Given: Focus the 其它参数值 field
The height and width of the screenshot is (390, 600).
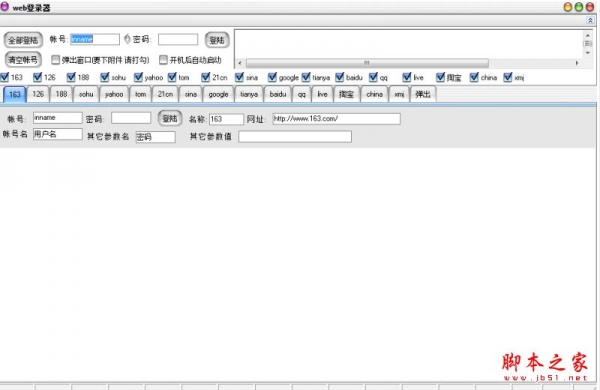Looking at the screenshot, I should pyautogui.click(x=295, y=137).
